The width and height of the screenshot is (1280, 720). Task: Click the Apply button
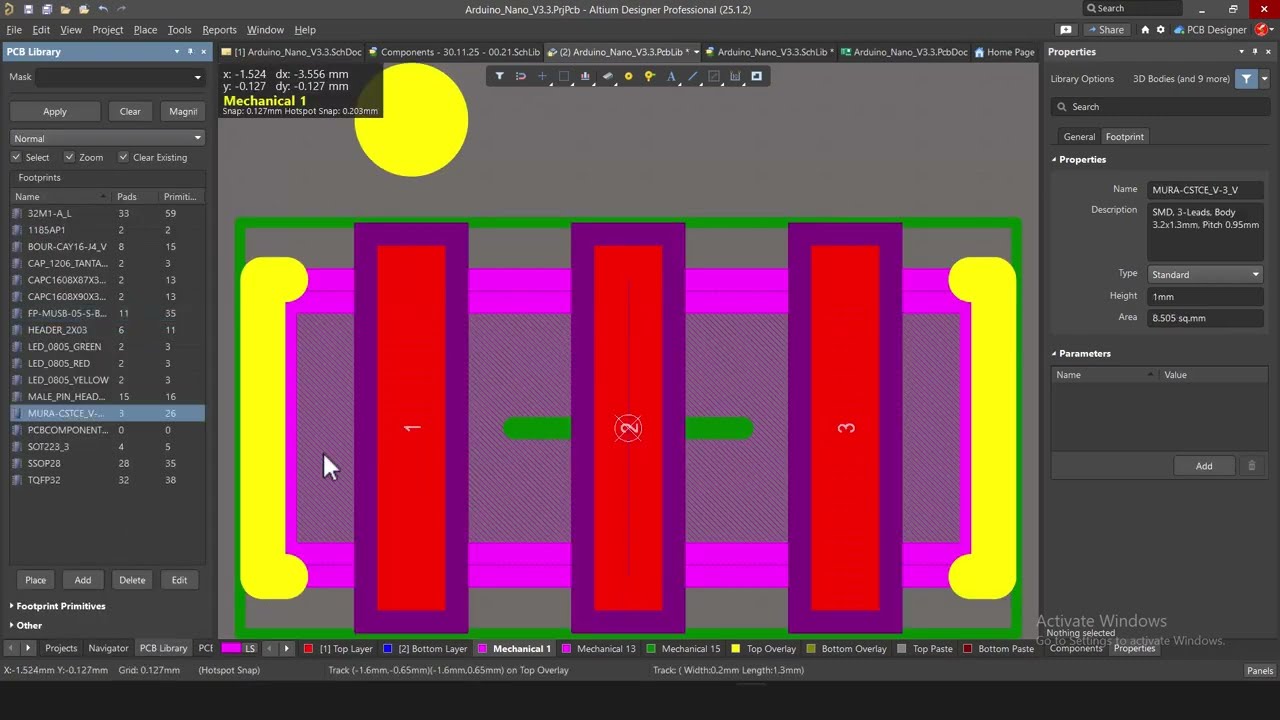(x=55, y=112)
